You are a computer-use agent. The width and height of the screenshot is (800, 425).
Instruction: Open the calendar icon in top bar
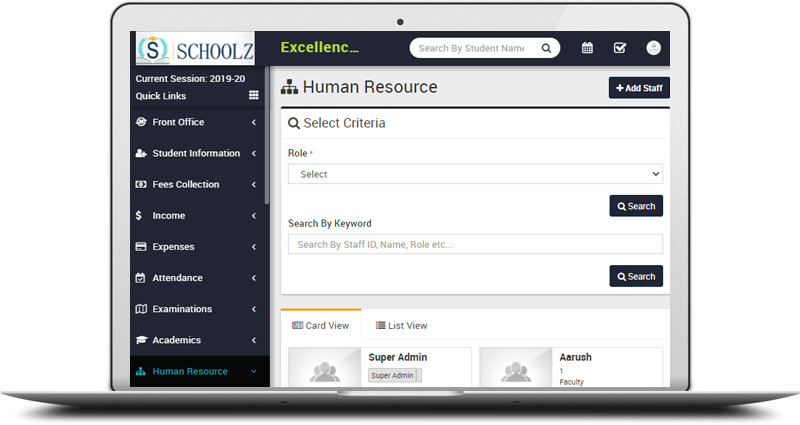tap(587, 48)
